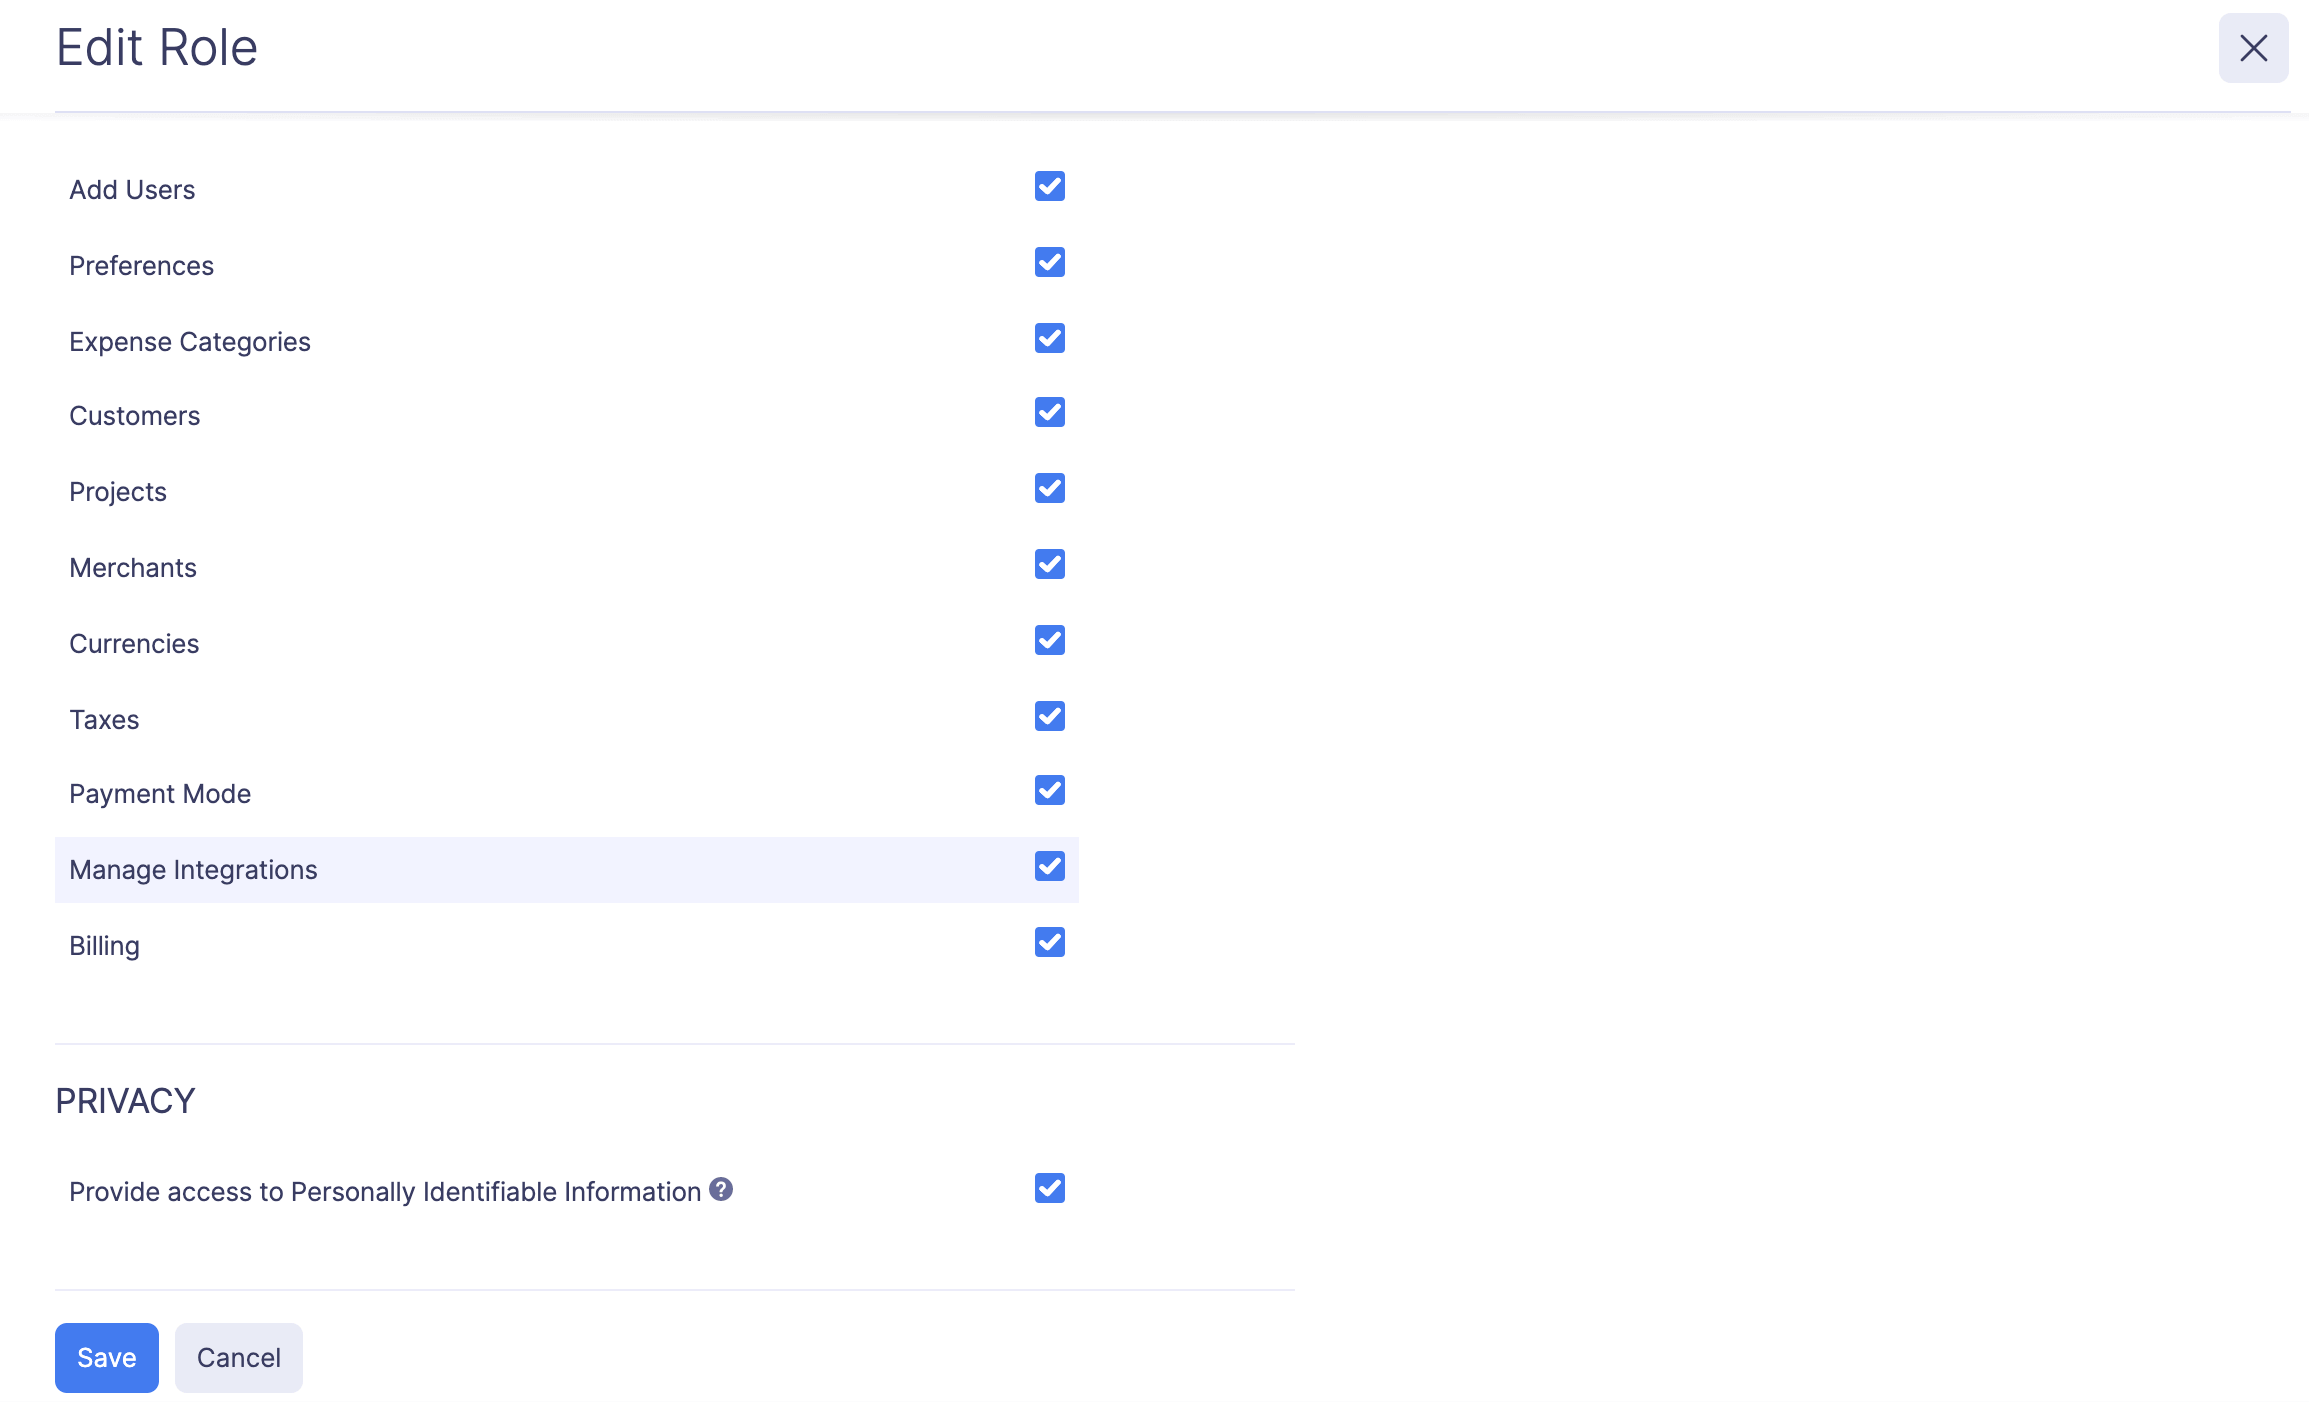Screen dimensions: 2309x1402
Task: Click the Manage Integrations row label
Action: coord(193,870)
